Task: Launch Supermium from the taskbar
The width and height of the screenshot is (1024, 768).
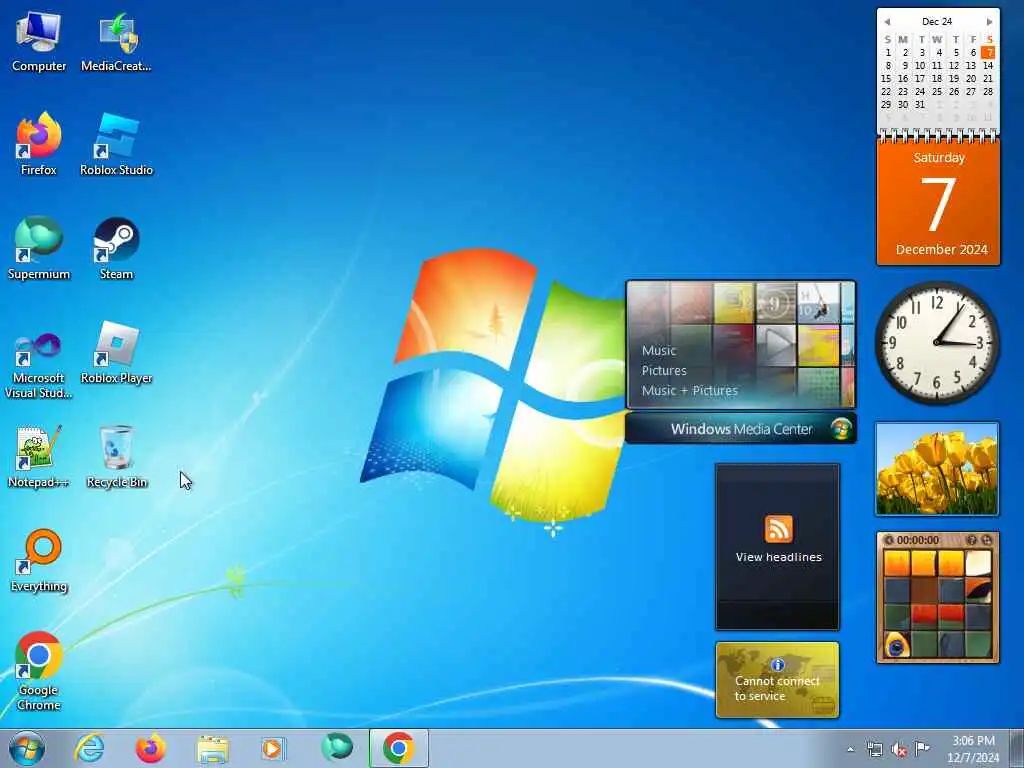Action: 337,748
